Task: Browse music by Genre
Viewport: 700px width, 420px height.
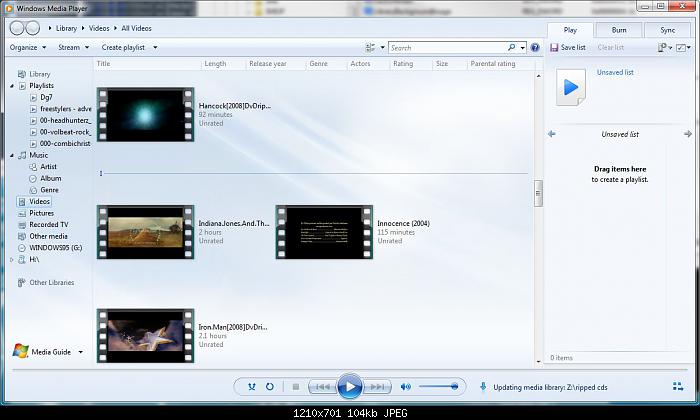Action: (44, 190)
